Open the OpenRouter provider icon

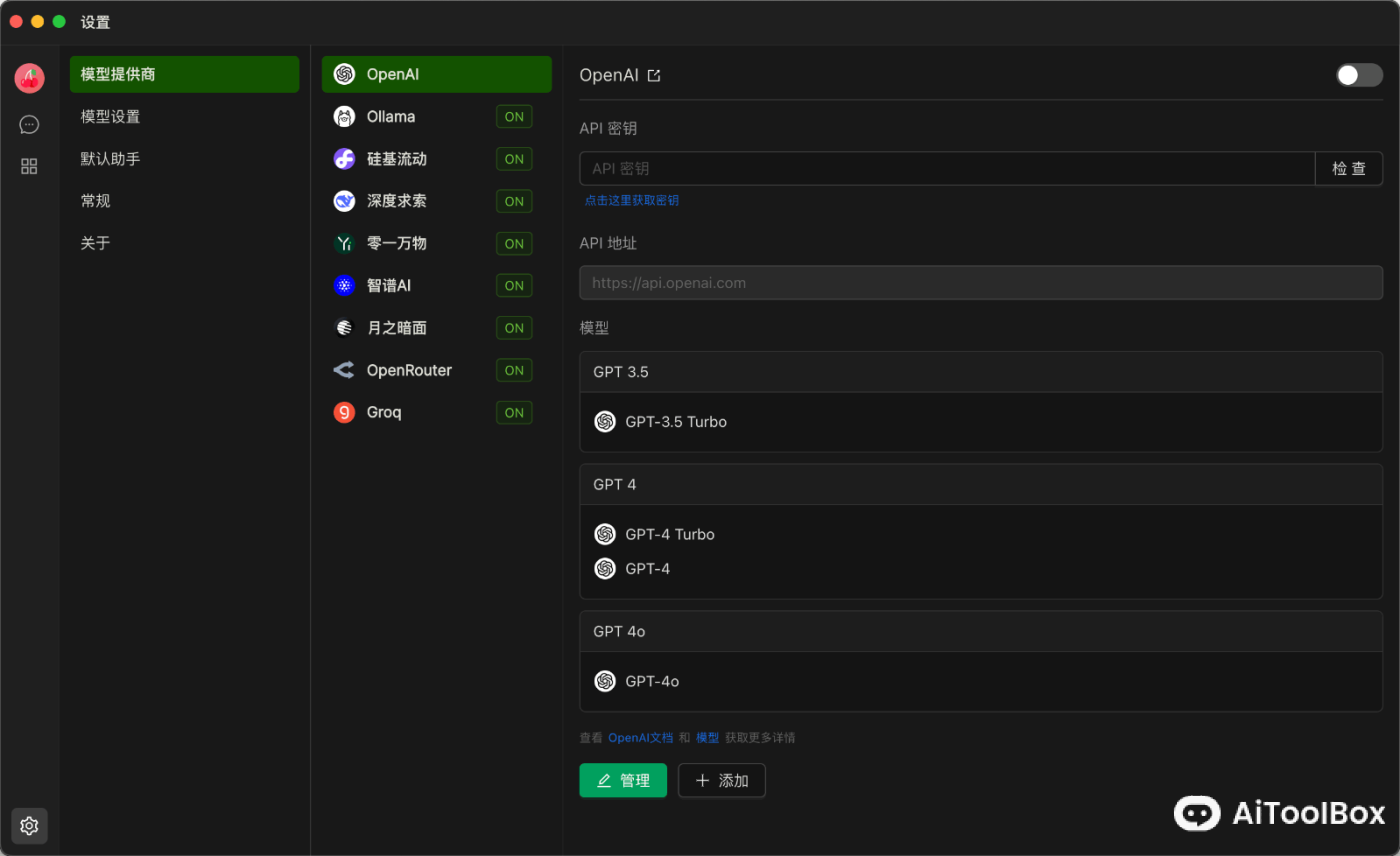tap(345, 369)
